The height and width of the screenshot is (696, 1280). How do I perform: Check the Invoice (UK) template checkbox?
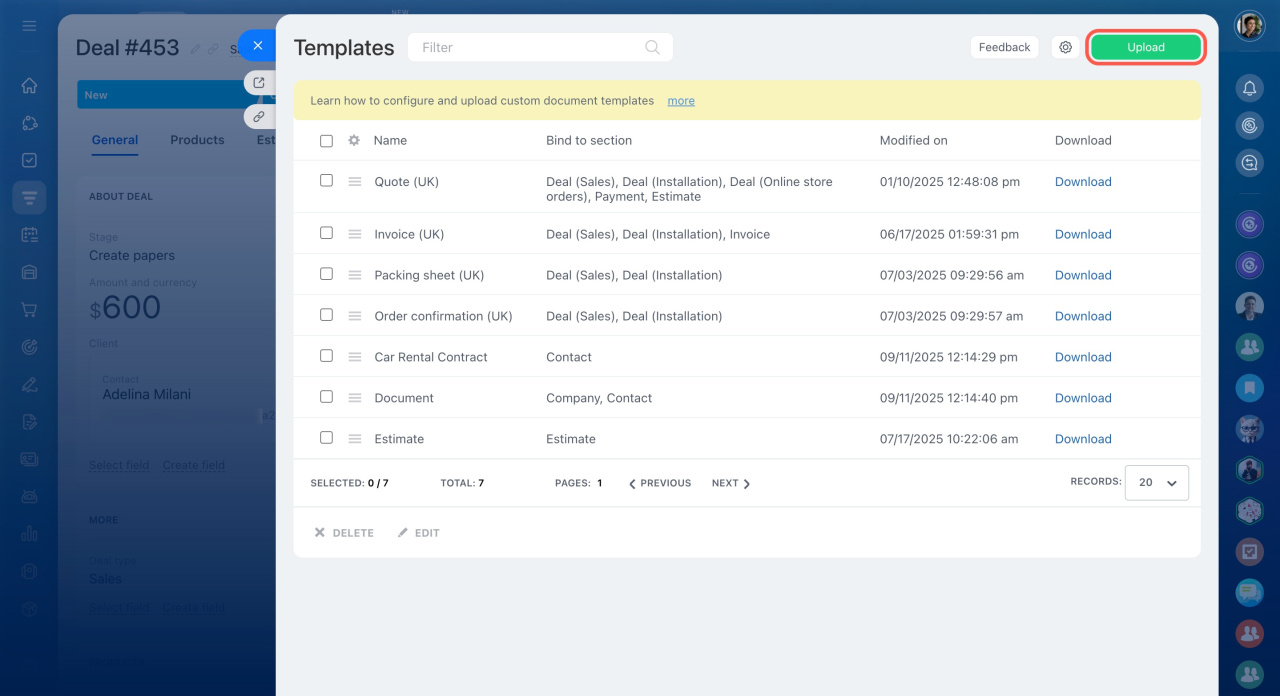coord(326,233)
